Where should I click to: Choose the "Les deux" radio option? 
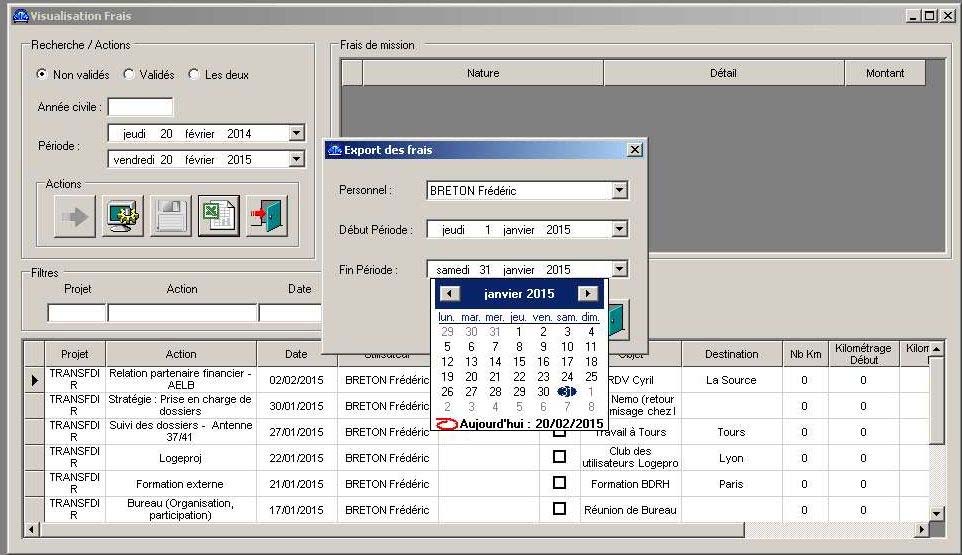pyautogui.click(x=194, y=75)
